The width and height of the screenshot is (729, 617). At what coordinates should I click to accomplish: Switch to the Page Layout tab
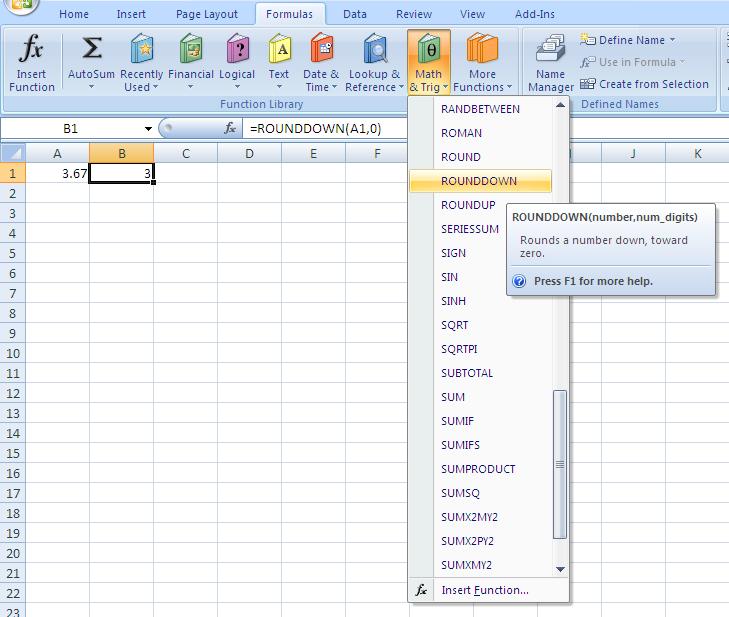(x=206, y=14)
